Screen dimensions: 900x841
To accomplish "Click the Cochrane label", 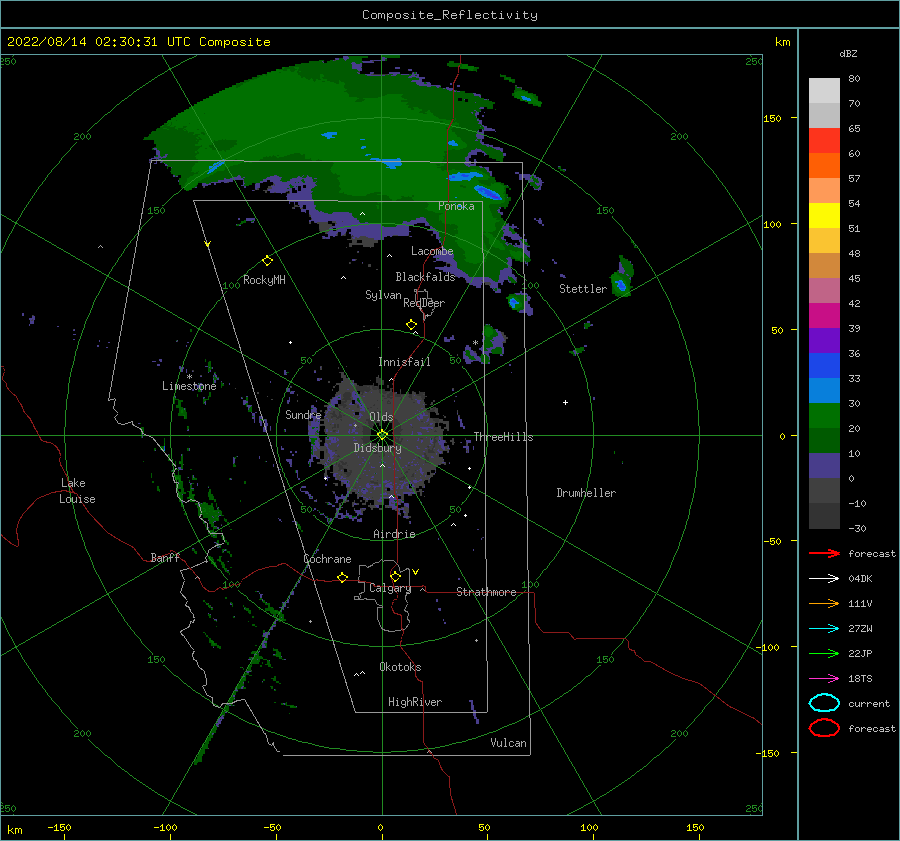I will (x=327, y=559).
